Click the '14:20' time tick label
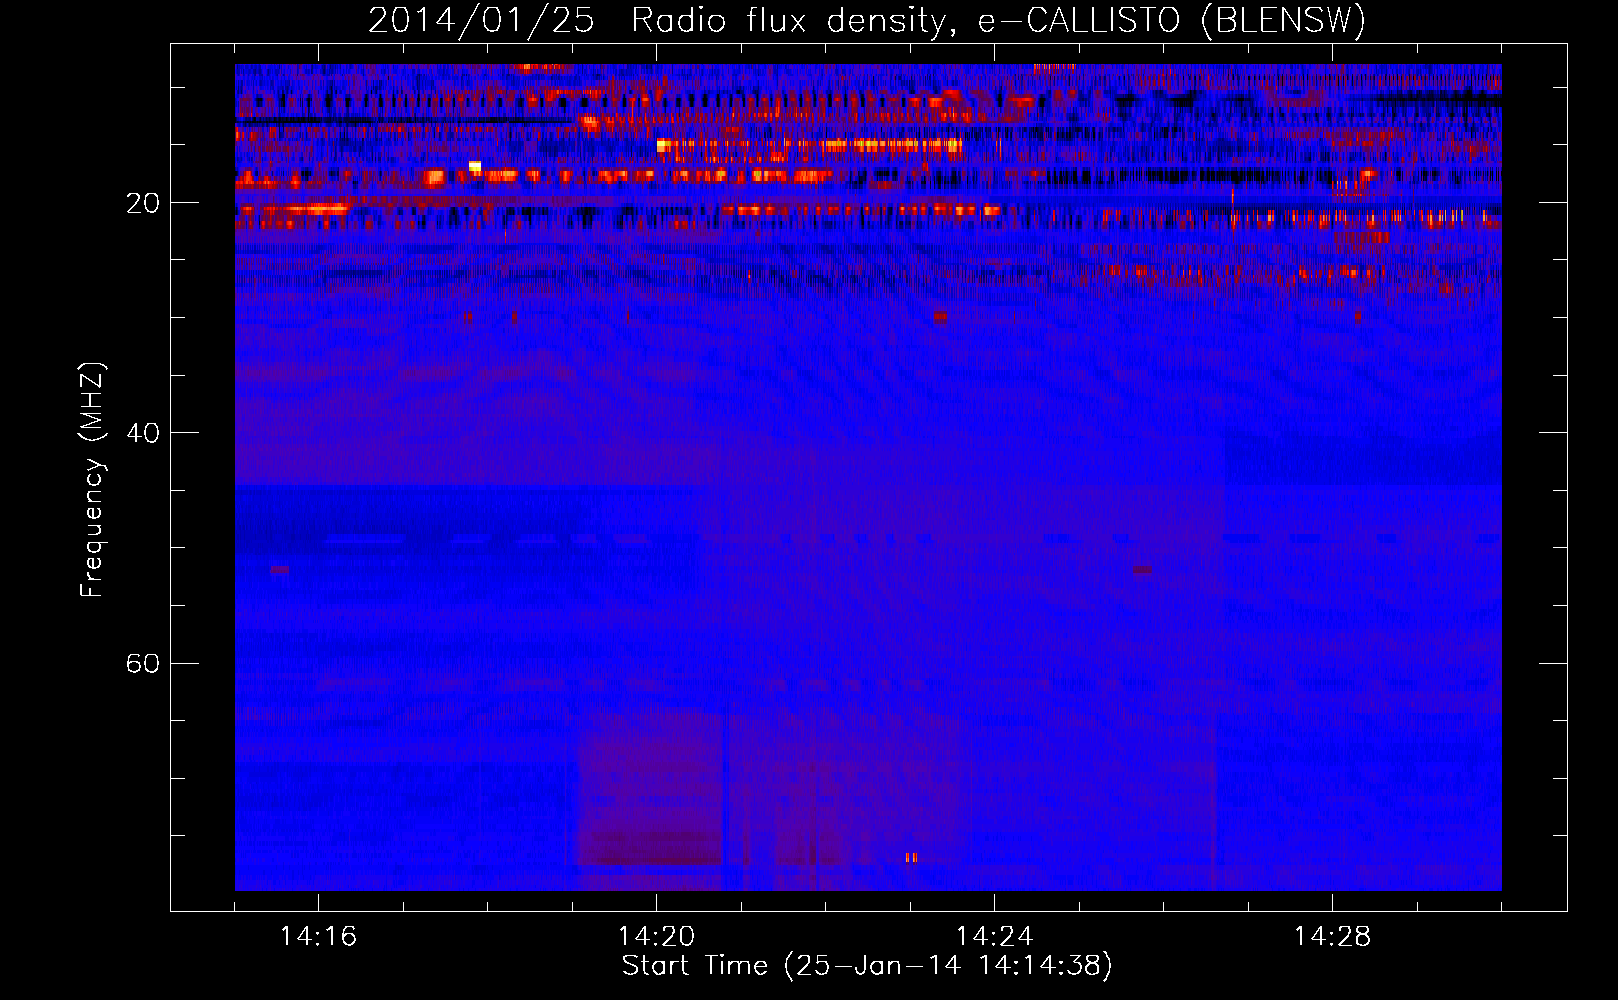The image size is (1618, 1000). (x=656, y=937)
